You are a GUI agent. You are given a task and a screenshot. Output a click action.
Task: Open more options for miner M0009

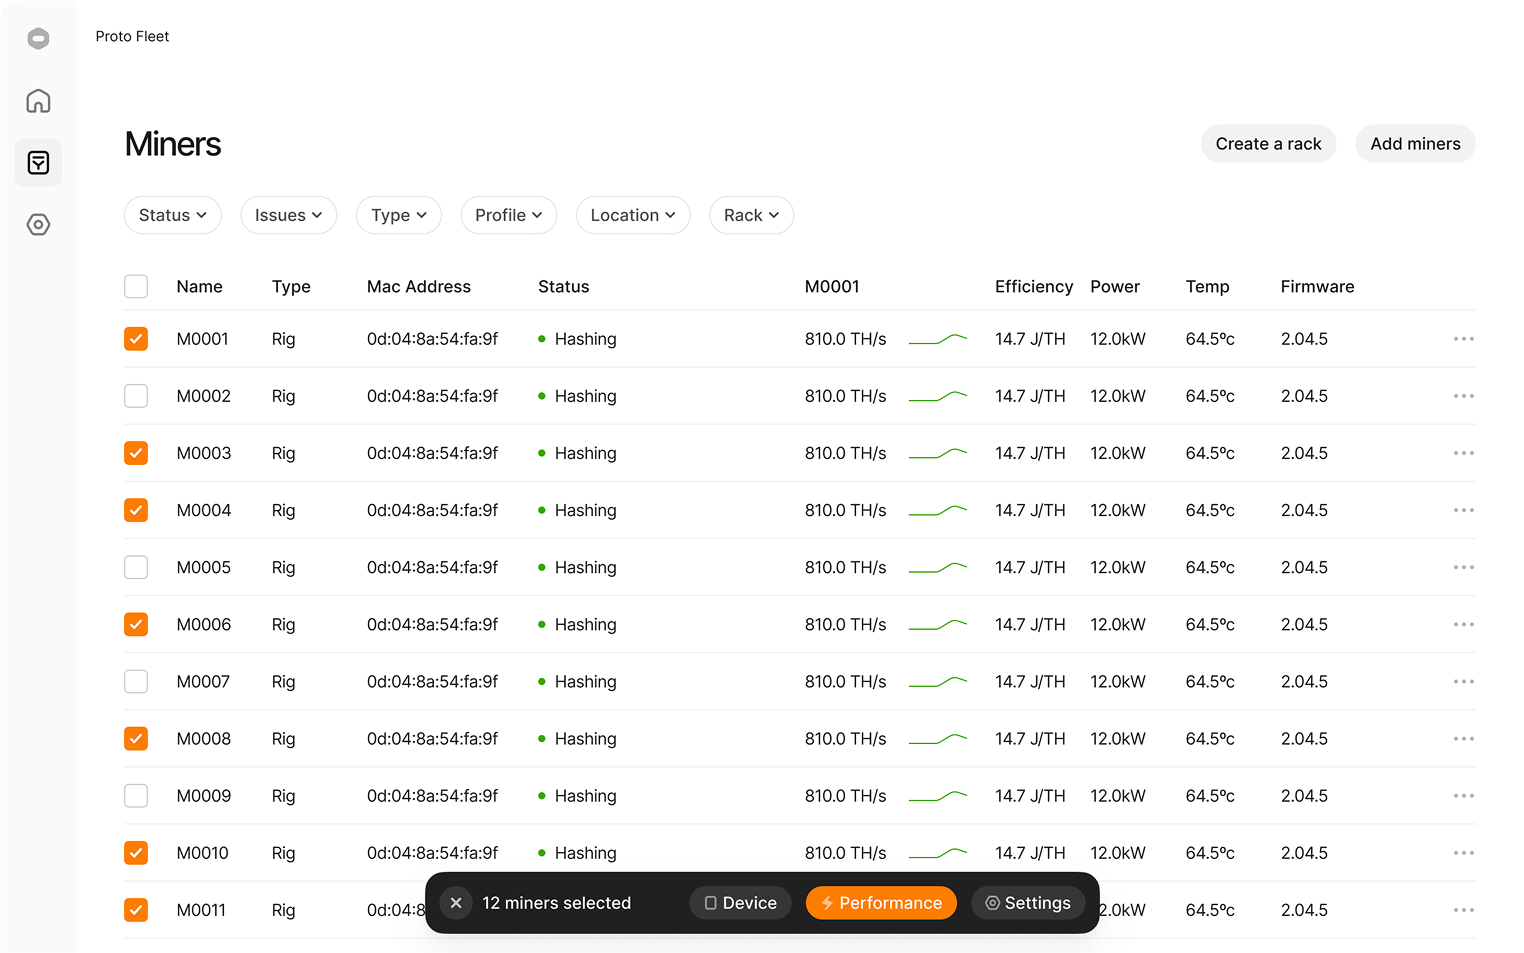coord(1464,796)
